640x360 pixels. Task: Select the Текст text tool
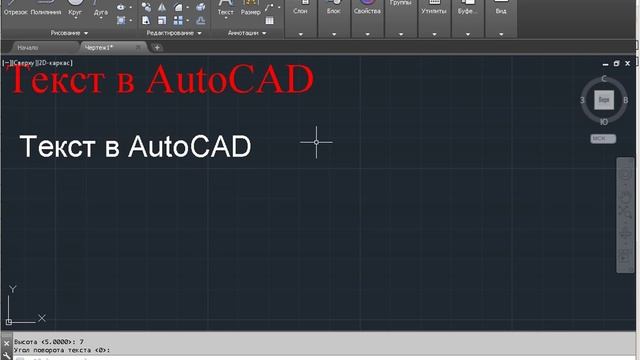pos(225,8)
